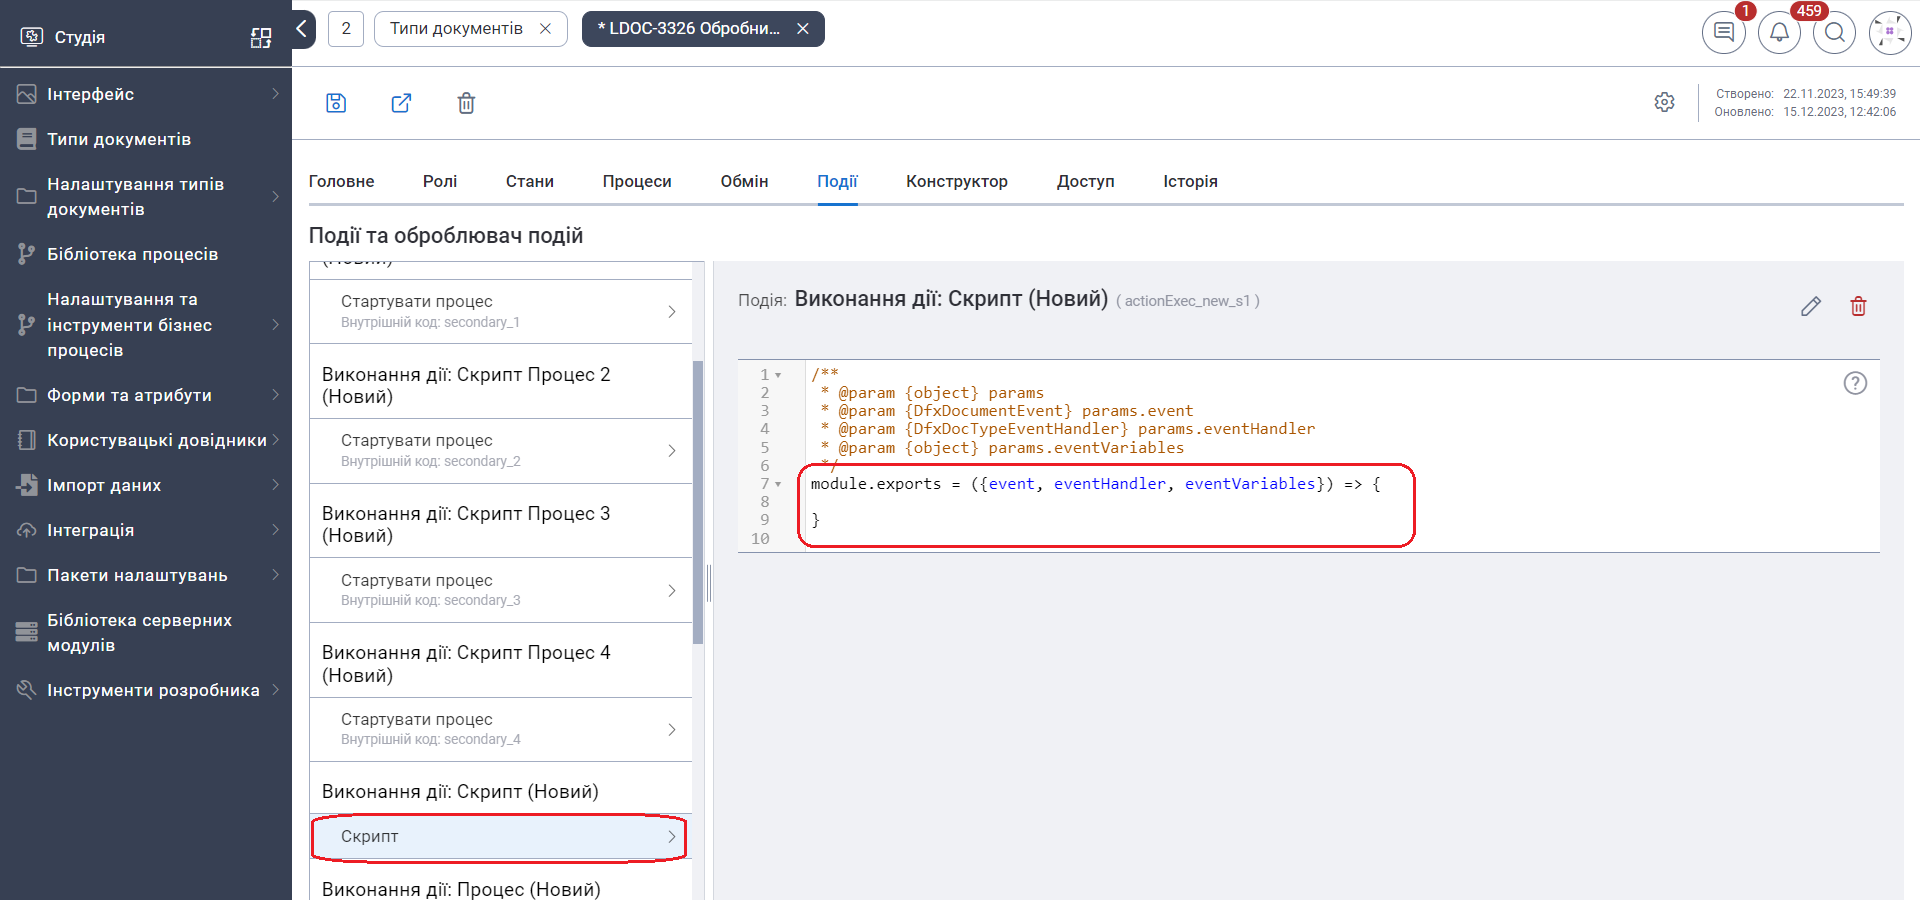Switch to the Стани tab

tap(530, 182)
